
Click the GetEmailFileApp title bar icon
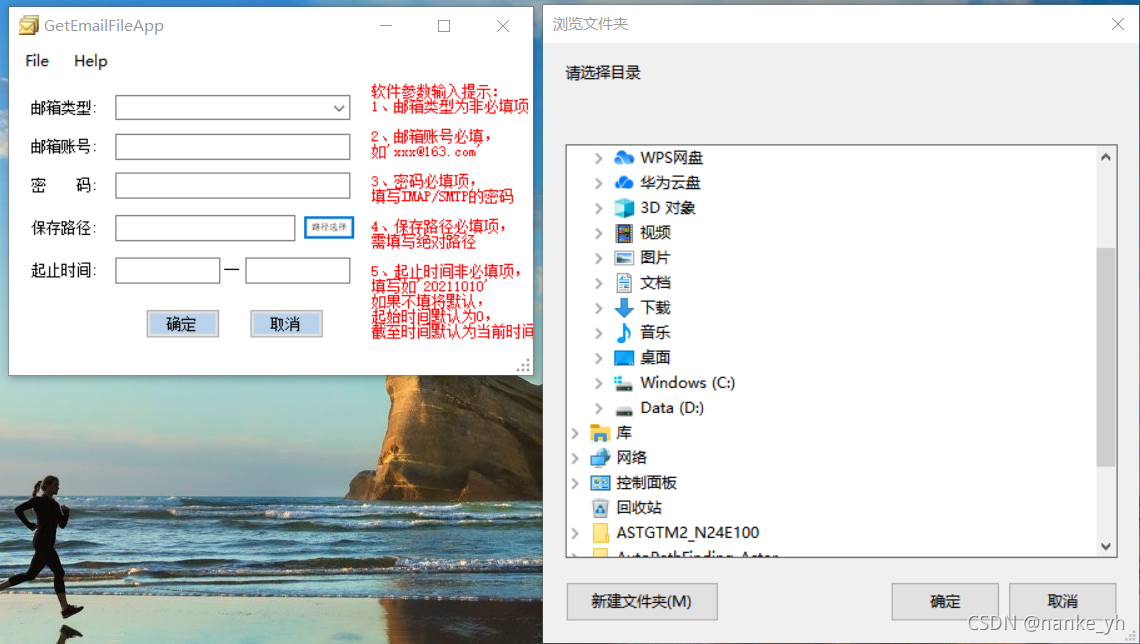pos(28,25)
